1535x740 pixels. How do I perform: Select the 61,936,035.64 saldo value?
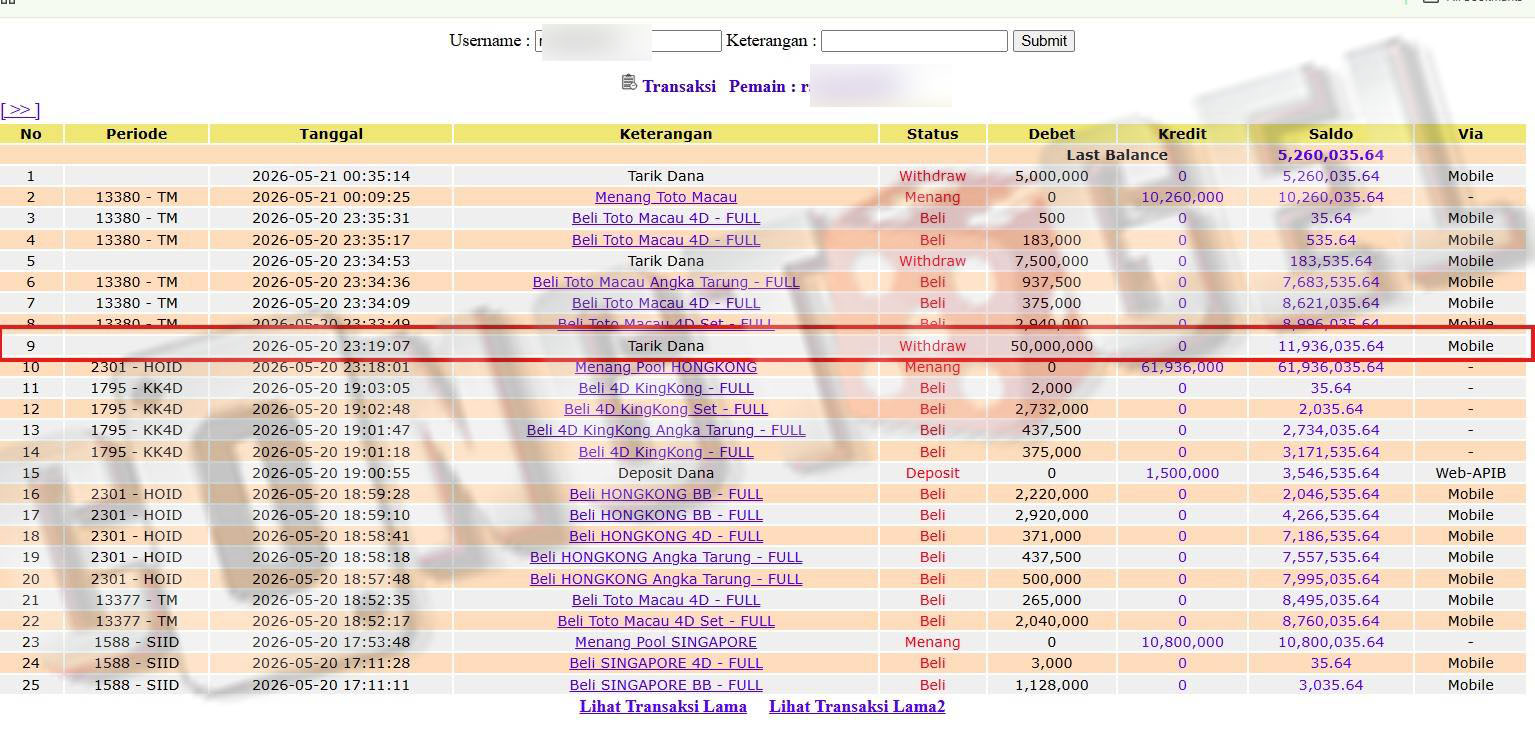click(x=1331, y=367)
